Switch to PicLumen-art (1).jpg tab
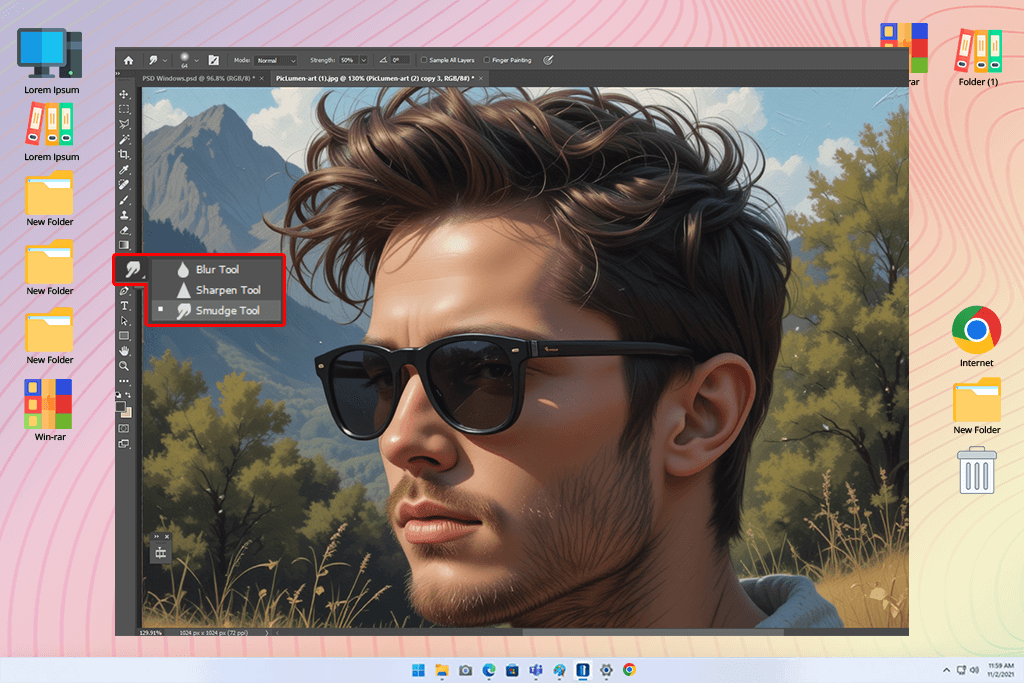 coord(375,78)
